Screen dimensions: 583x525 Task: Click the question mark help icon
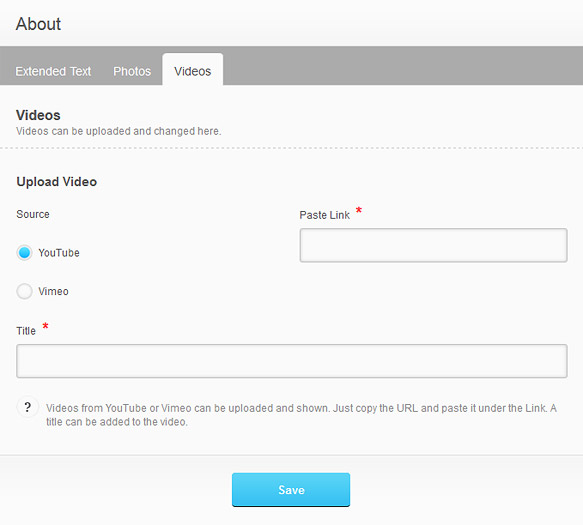point(28,408)
